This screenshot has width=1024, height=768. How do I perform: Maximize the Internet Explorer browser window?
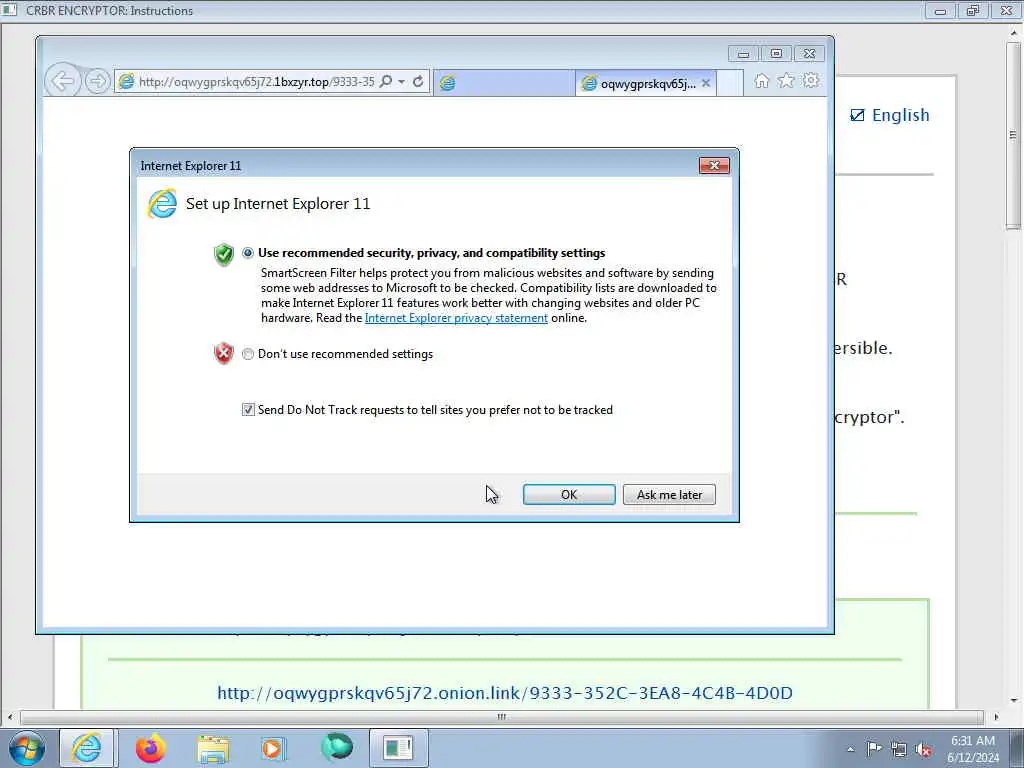[x=776, y=54]
